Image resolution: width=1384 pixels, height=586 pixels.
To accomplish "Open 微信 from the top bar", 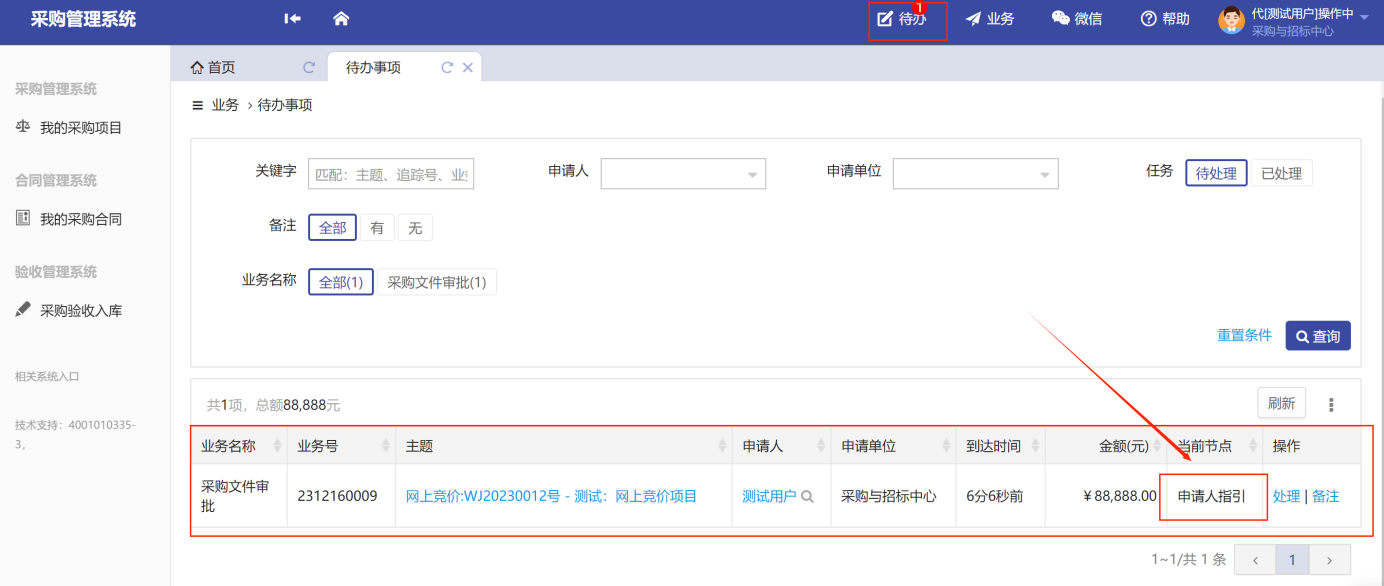I will 1077,19.
